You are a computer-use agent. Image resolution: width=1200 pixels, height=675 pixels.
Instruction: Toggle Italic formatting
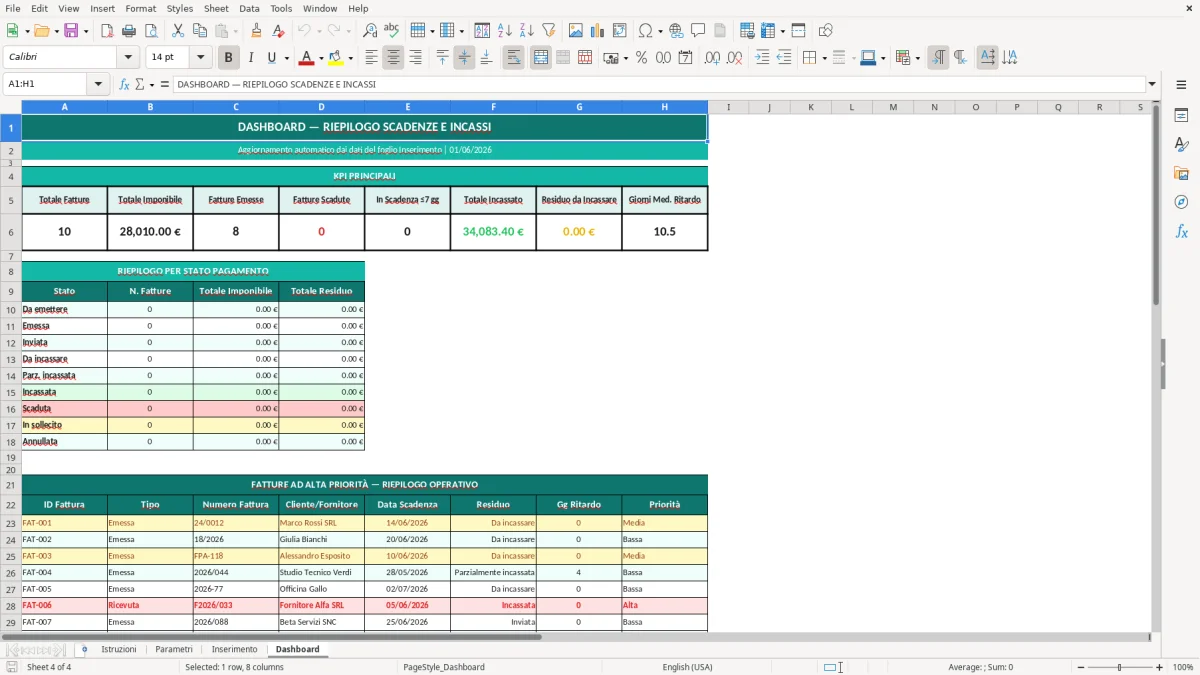pyautogui.click(x=251, y=58)
